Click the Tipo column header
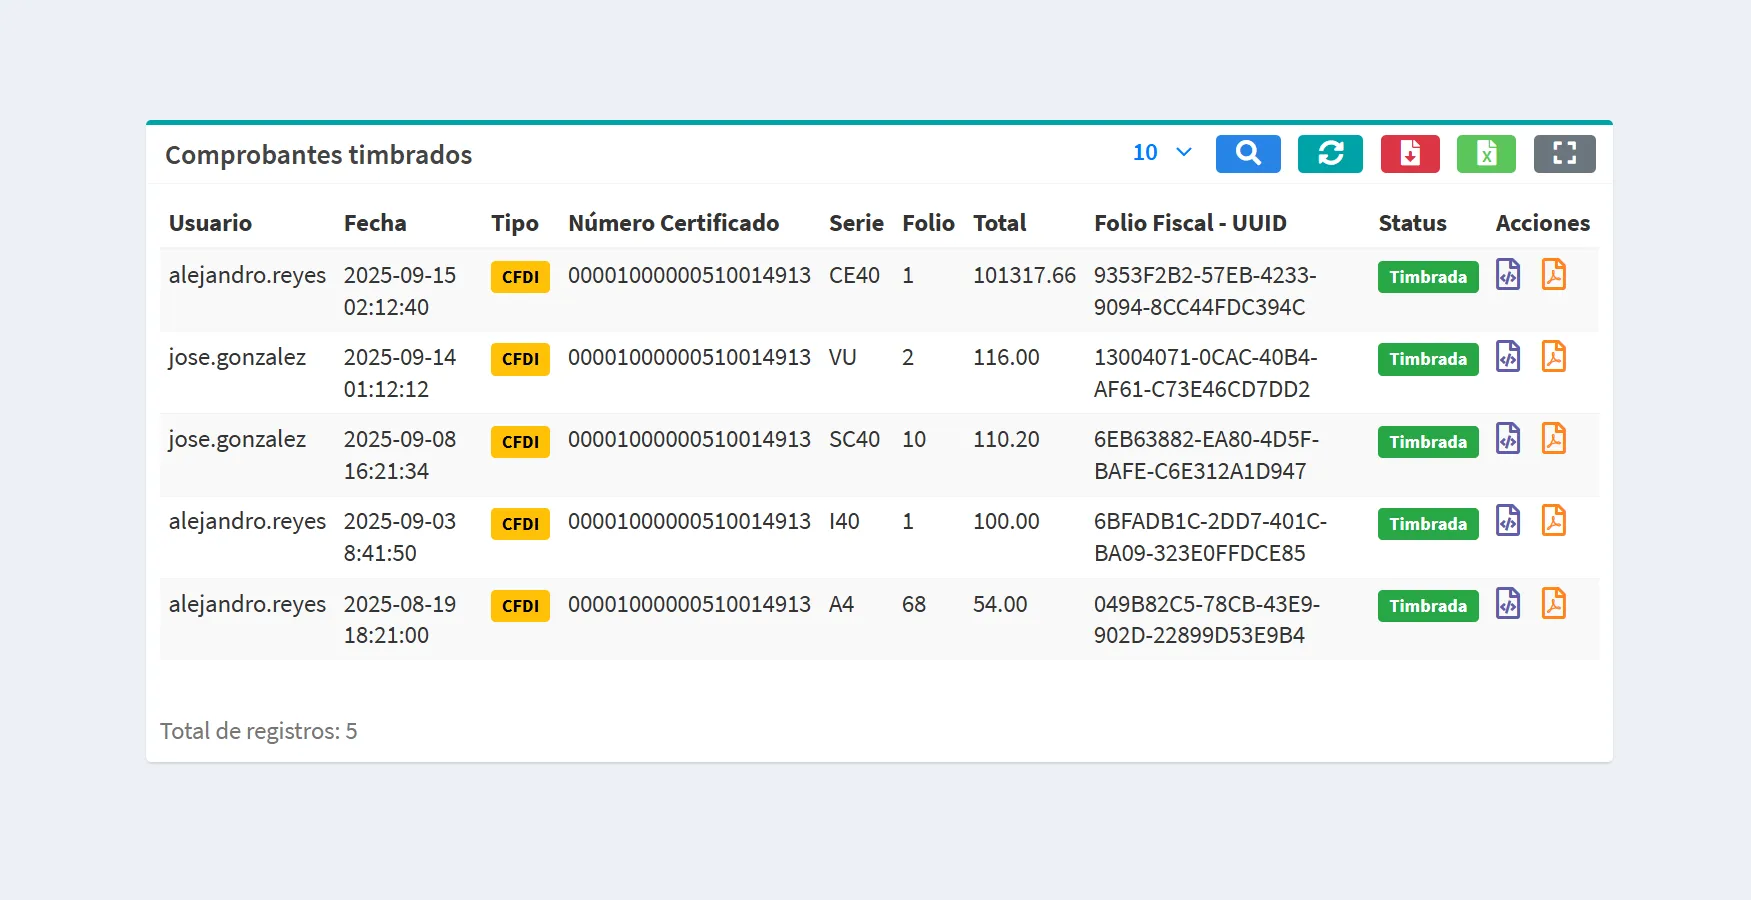The image size is (1751, 900). click(515, 223)
